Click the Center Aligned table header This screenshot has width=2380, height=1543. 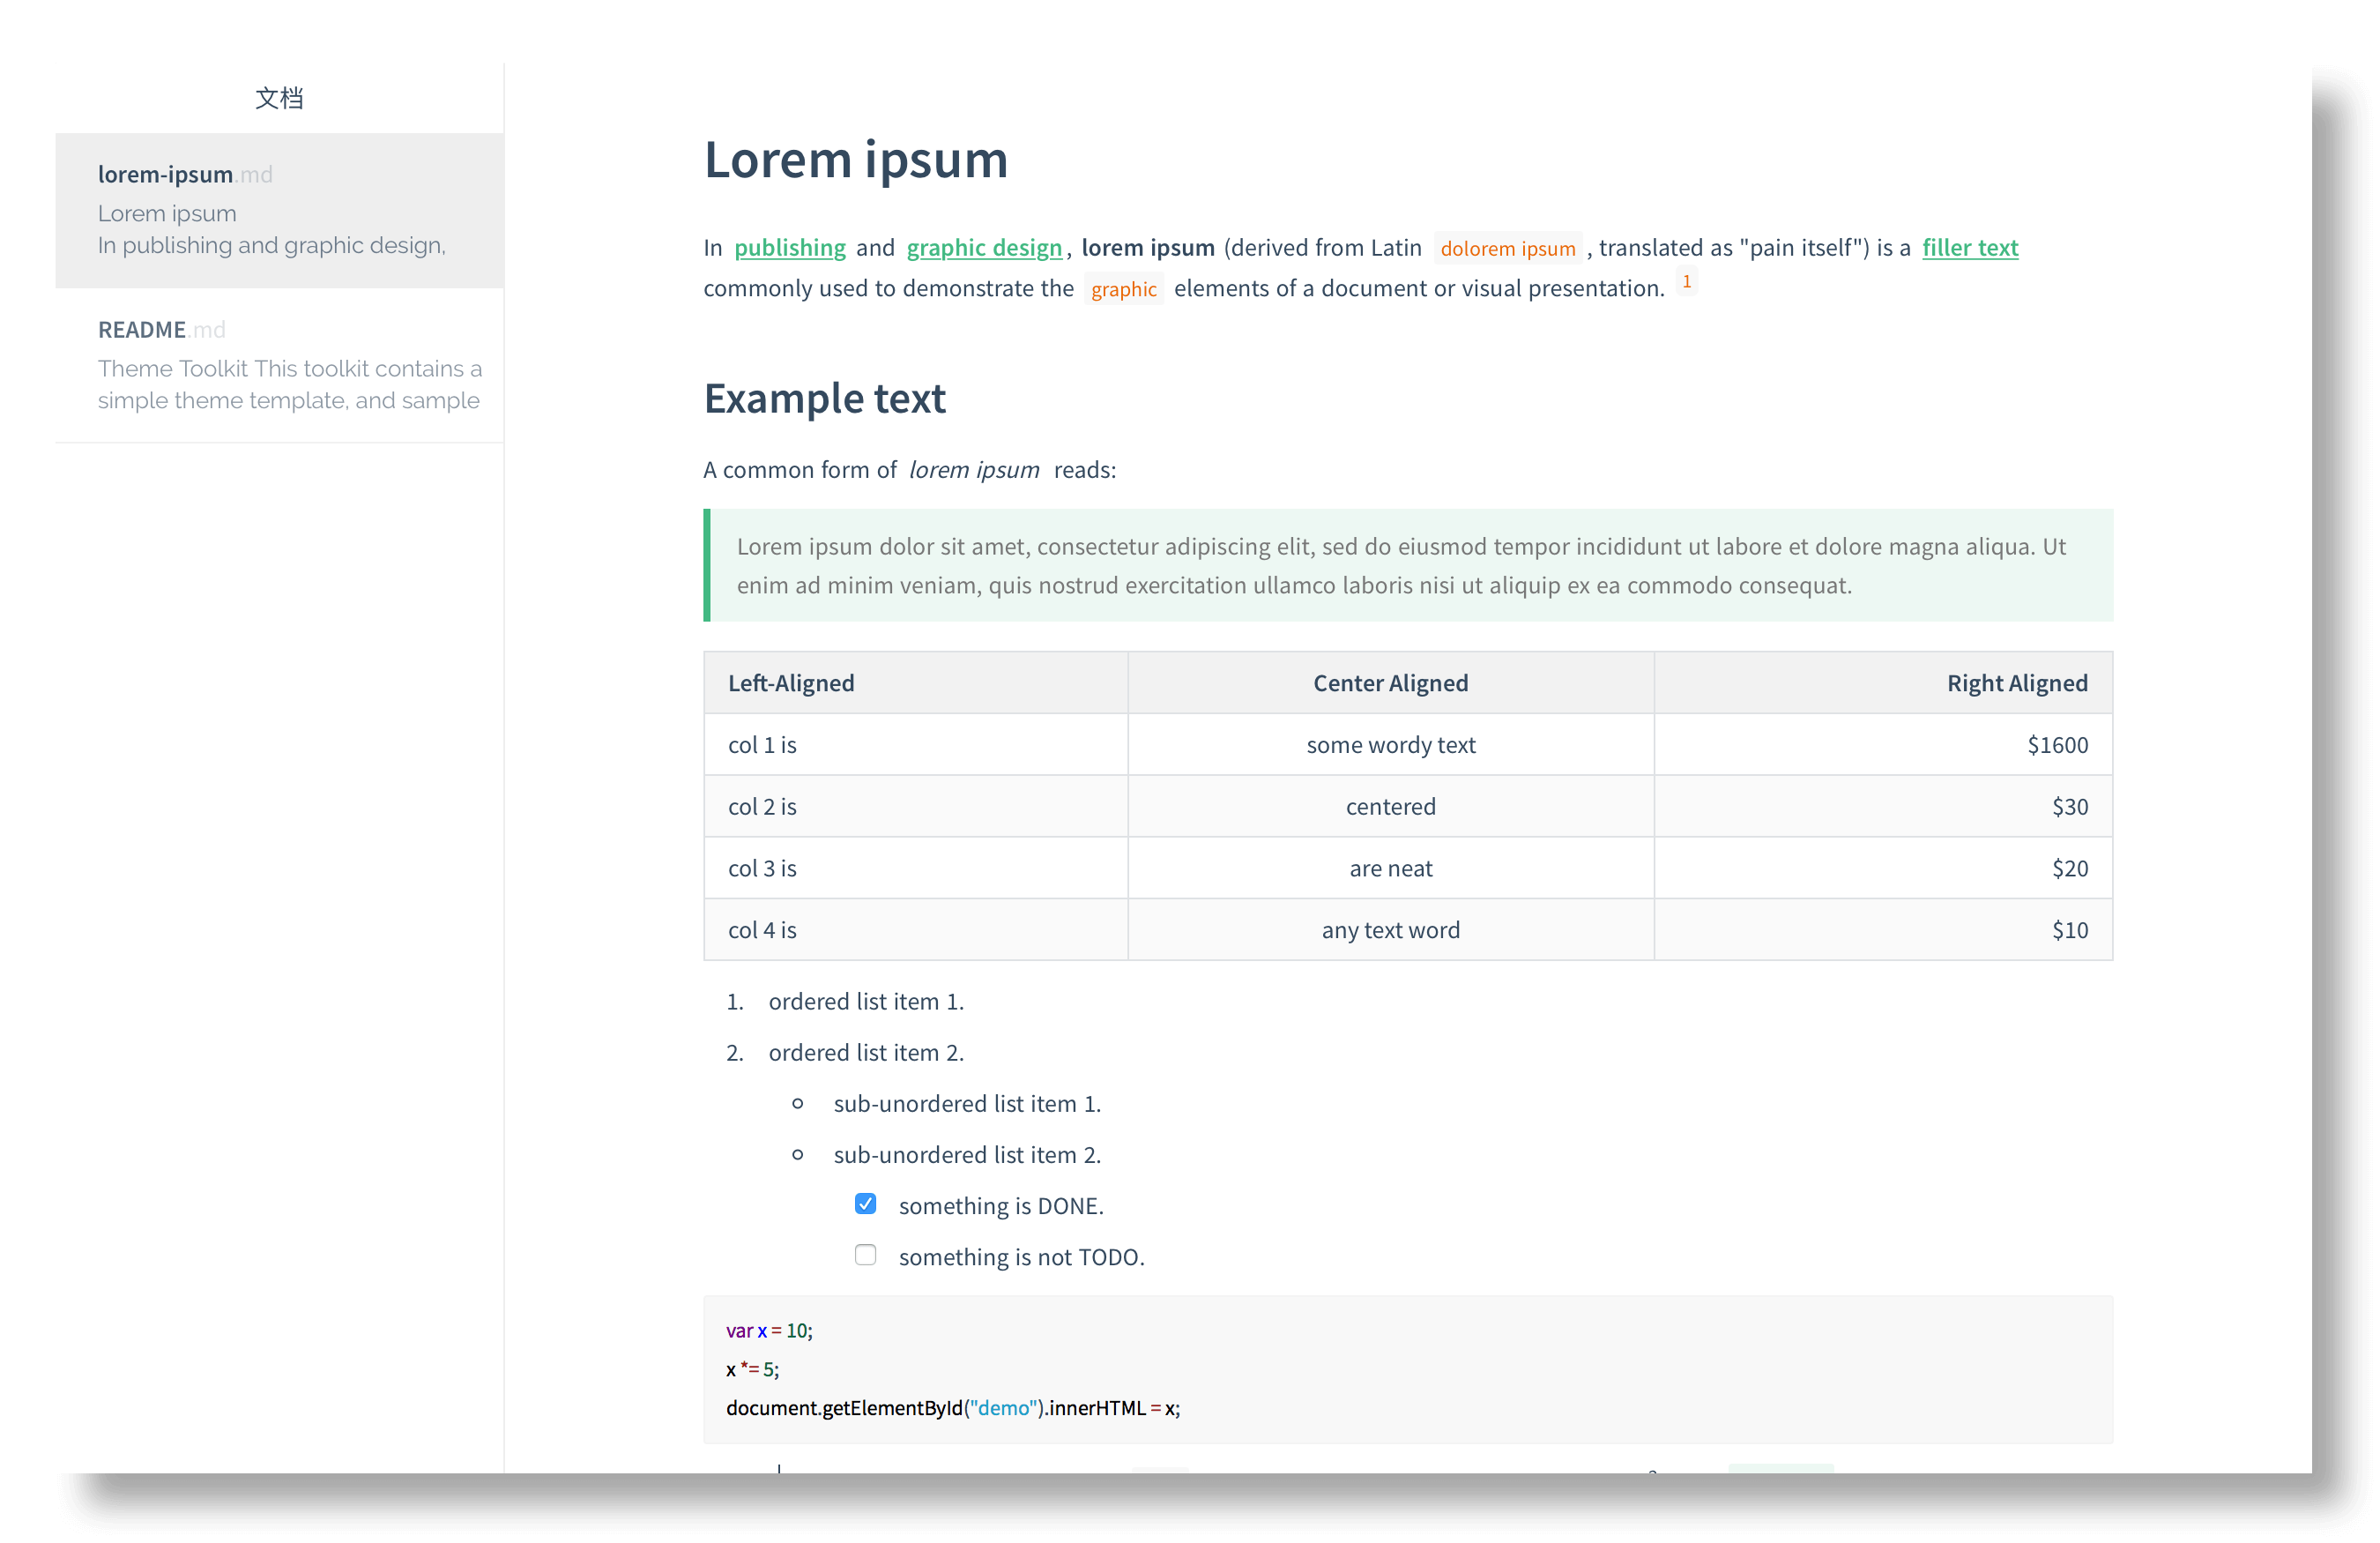tap(1390, 683)
